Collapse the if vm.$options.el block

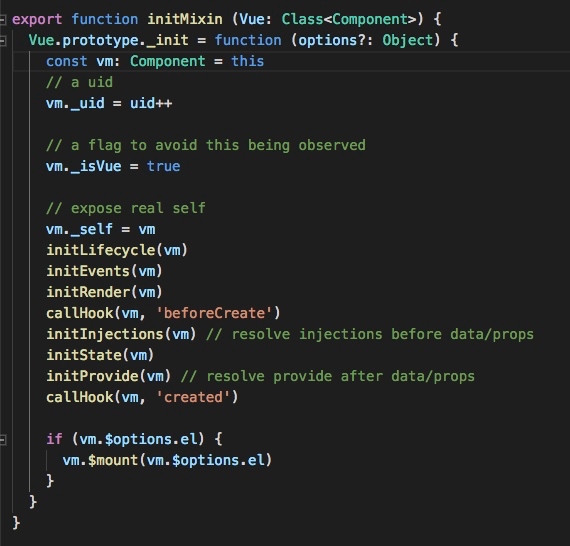pyautogui.click(x=3, y=440)
